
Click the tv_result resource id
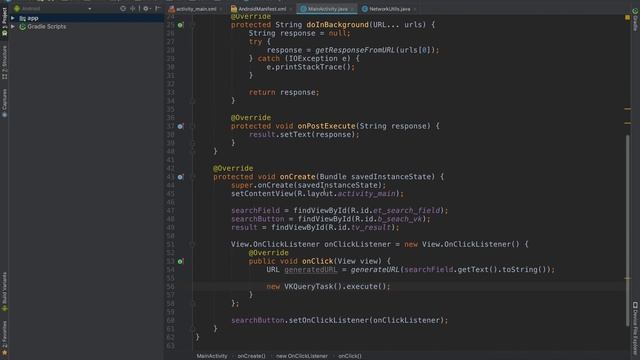(371, 227)
